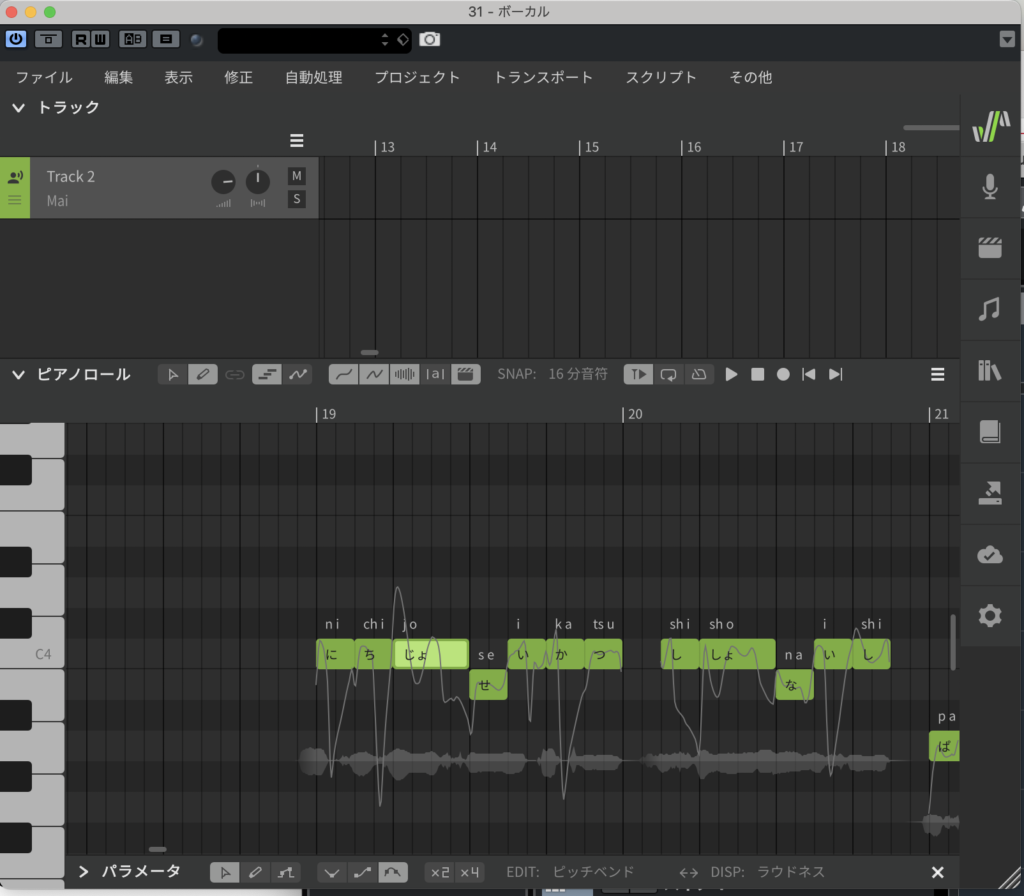1024x896 pixels.
Task: Expand the パラメータ panel chevron
Action: pos(83,872)
